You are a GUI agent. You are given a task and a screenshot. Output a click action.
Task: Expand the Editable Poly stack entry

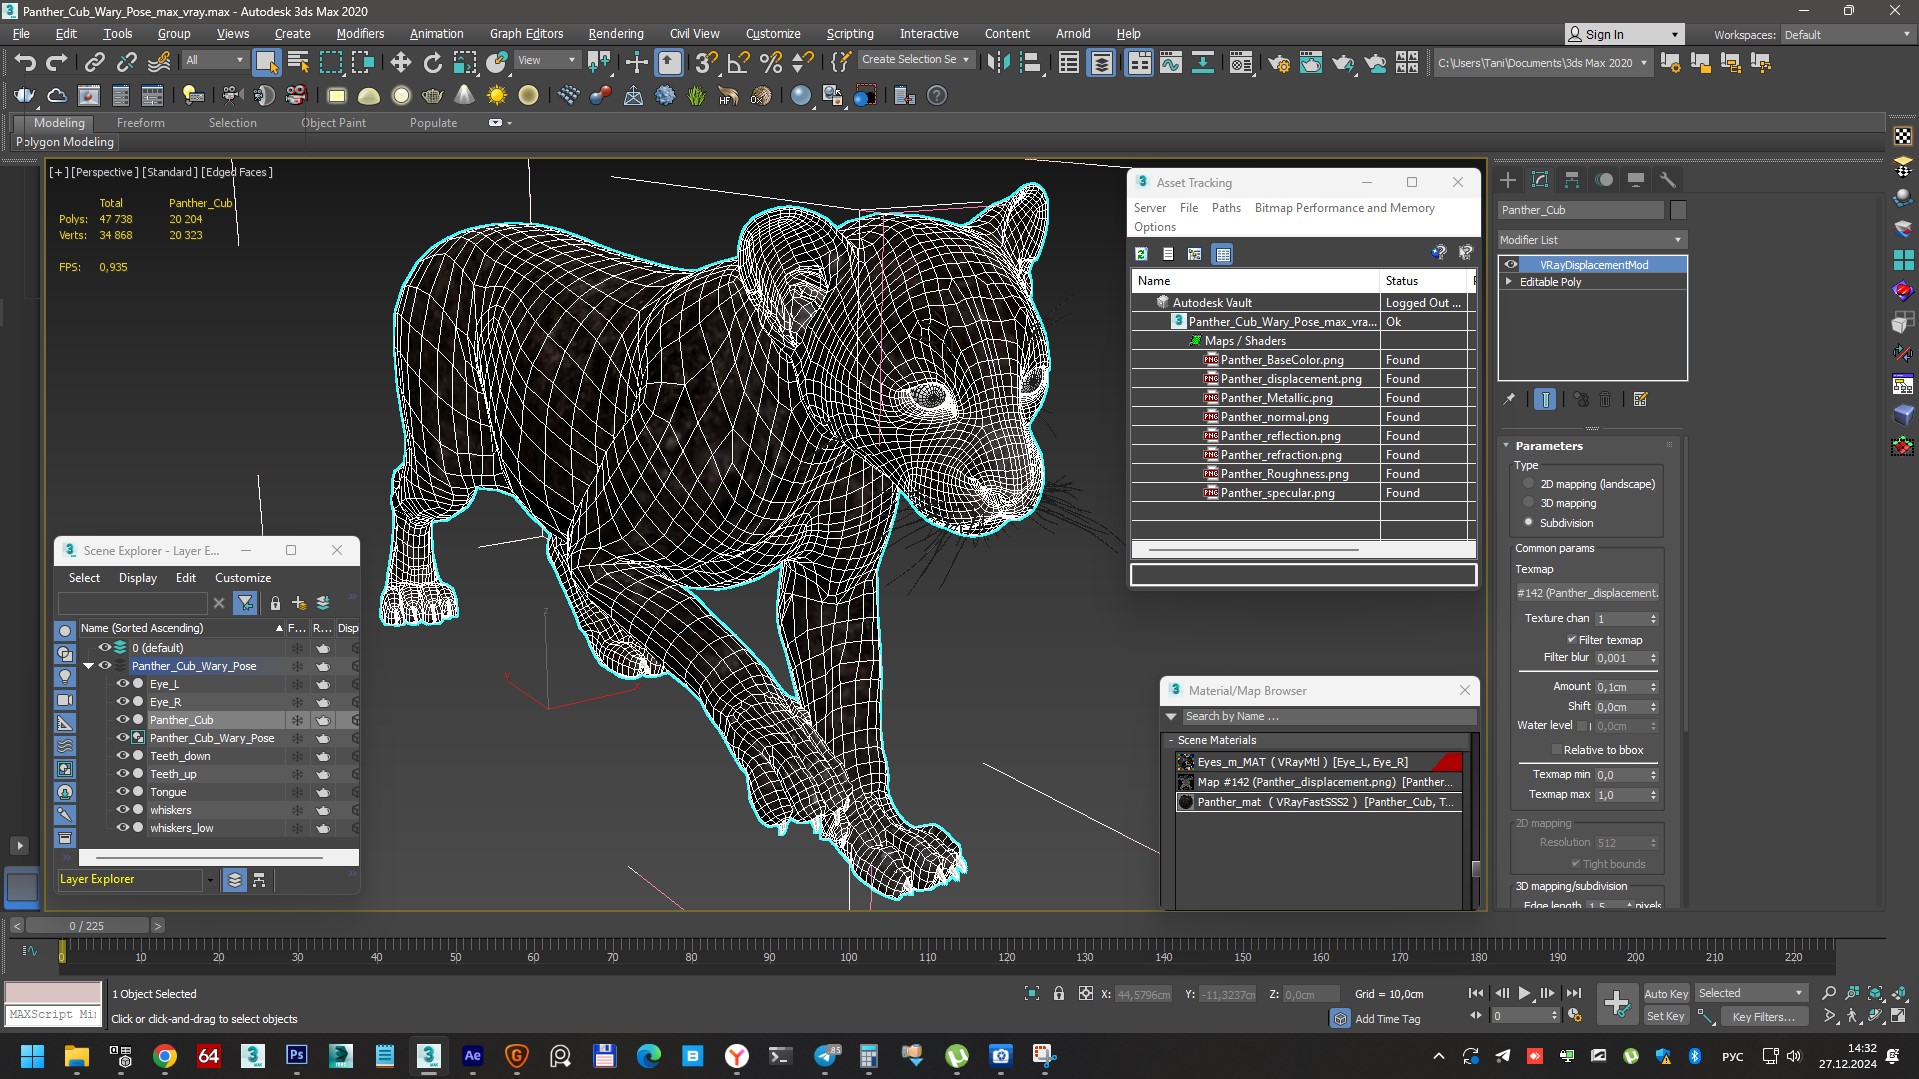pos(1509,282)
